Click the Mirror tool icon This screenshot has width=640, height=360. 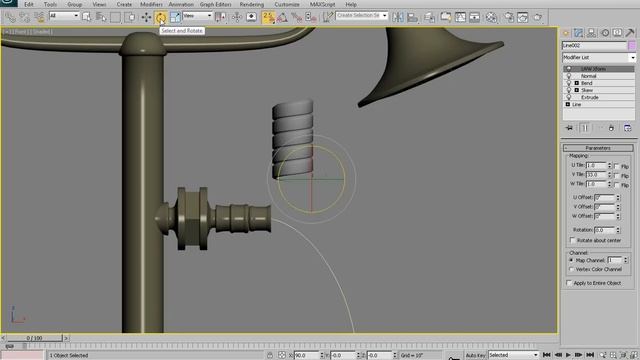tap(398, 17)
